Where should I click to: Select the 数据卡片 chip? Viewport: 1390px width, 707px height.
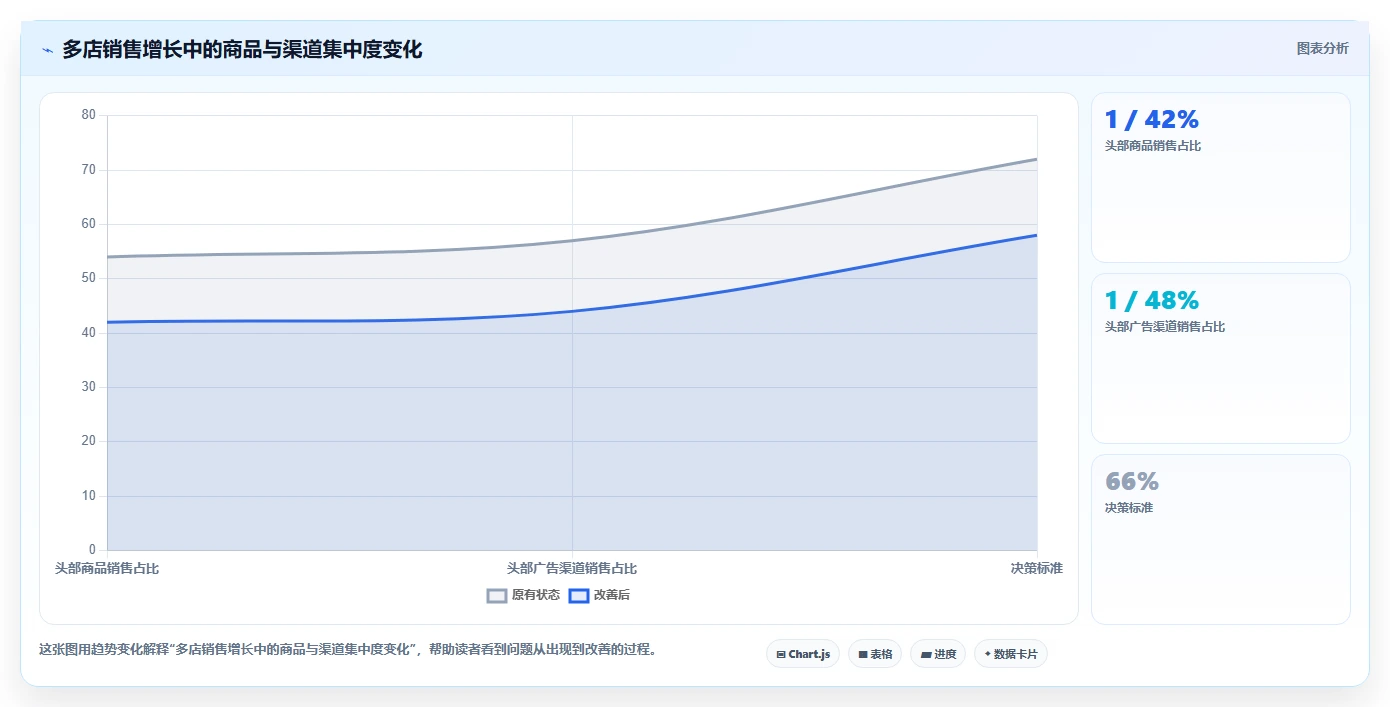[x=1011, y=654]
